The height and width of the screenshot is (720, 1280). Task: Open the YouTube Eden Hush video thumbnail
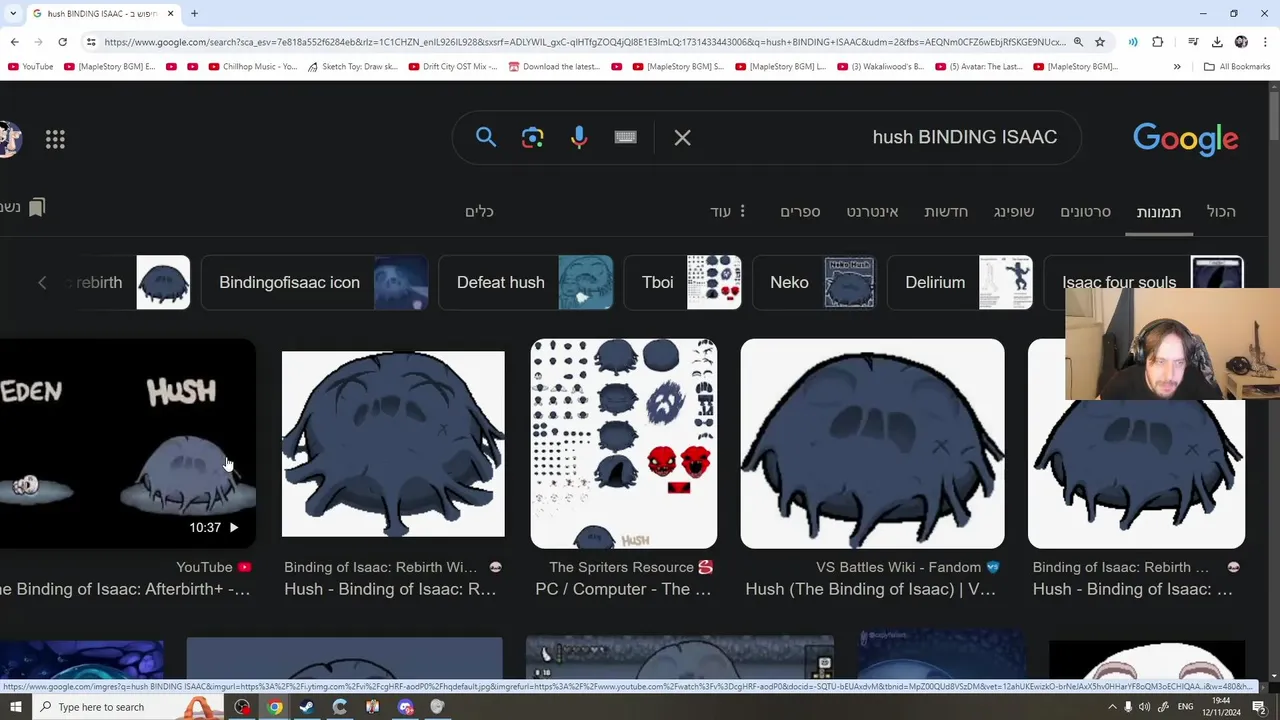128,444
